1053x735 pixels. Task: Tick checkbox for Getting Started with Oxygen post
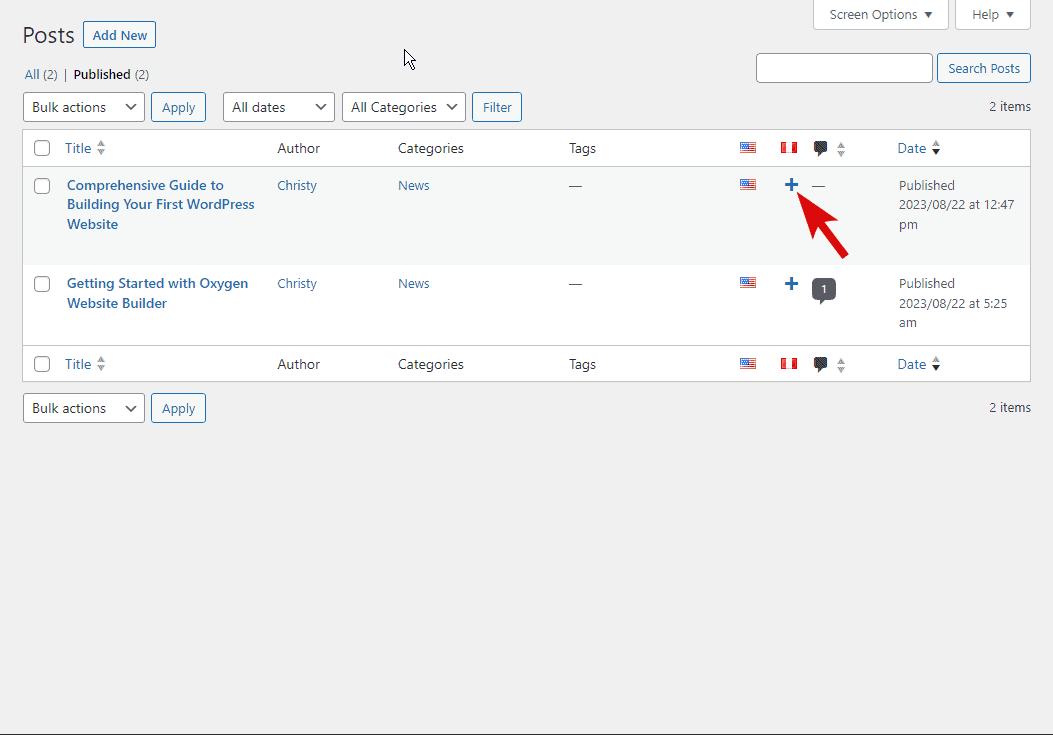coord(42,284)
